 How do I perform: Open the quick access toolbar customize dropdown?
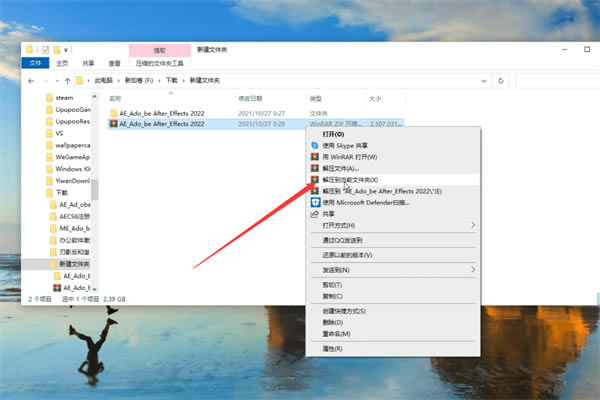point(66,50)
